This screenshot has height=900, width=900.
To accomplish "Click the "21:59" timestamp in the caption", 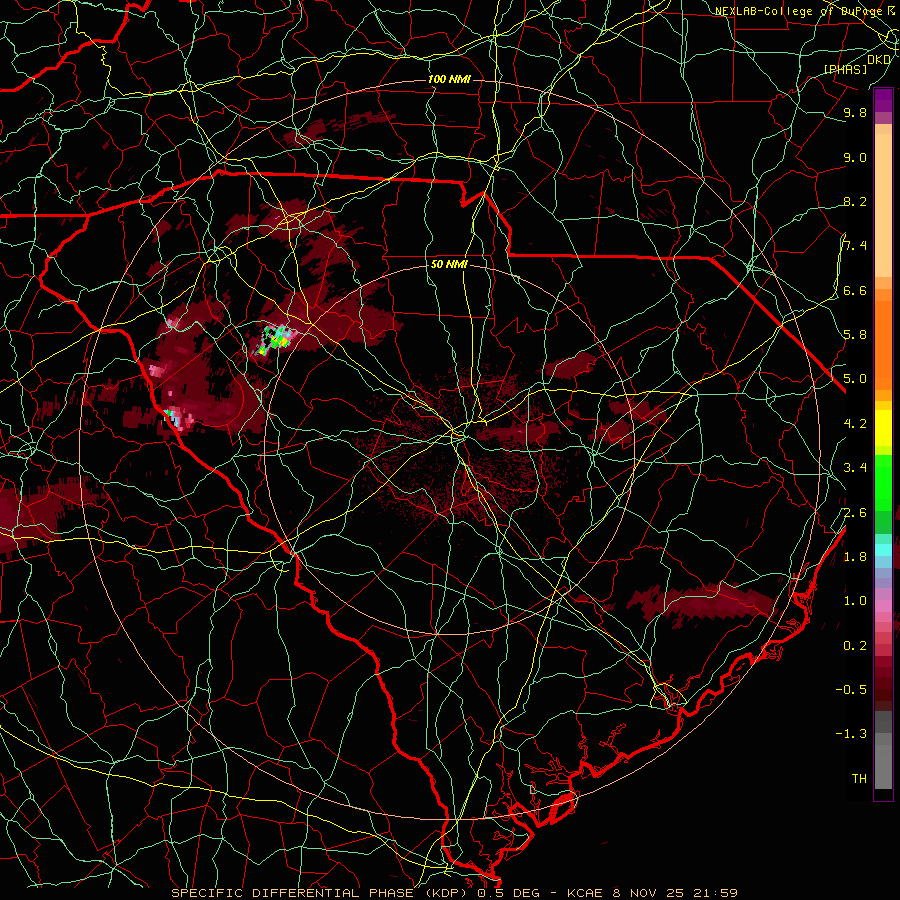I will [x=716, y=893].
